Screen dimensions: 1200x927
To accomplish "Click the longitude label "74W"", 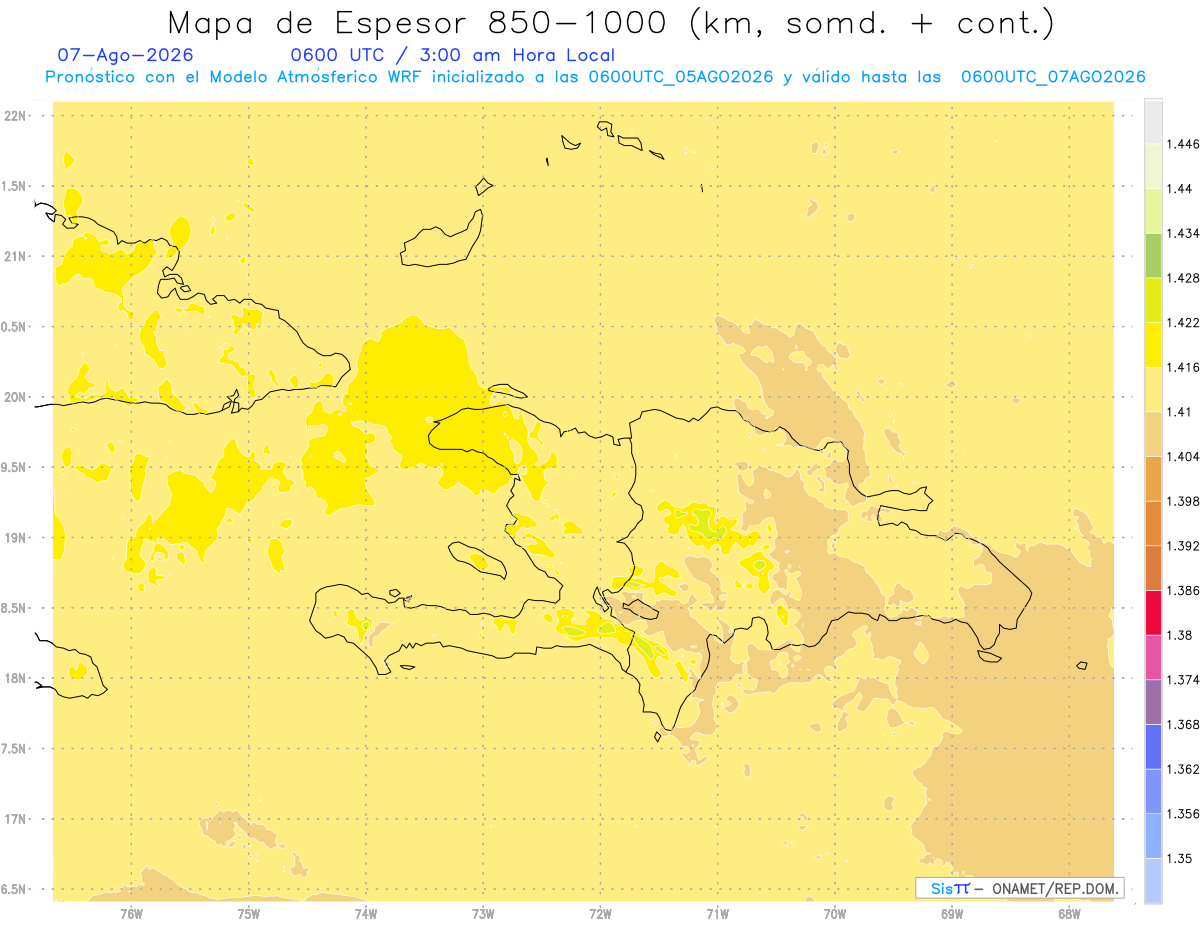I will [366, 914].
